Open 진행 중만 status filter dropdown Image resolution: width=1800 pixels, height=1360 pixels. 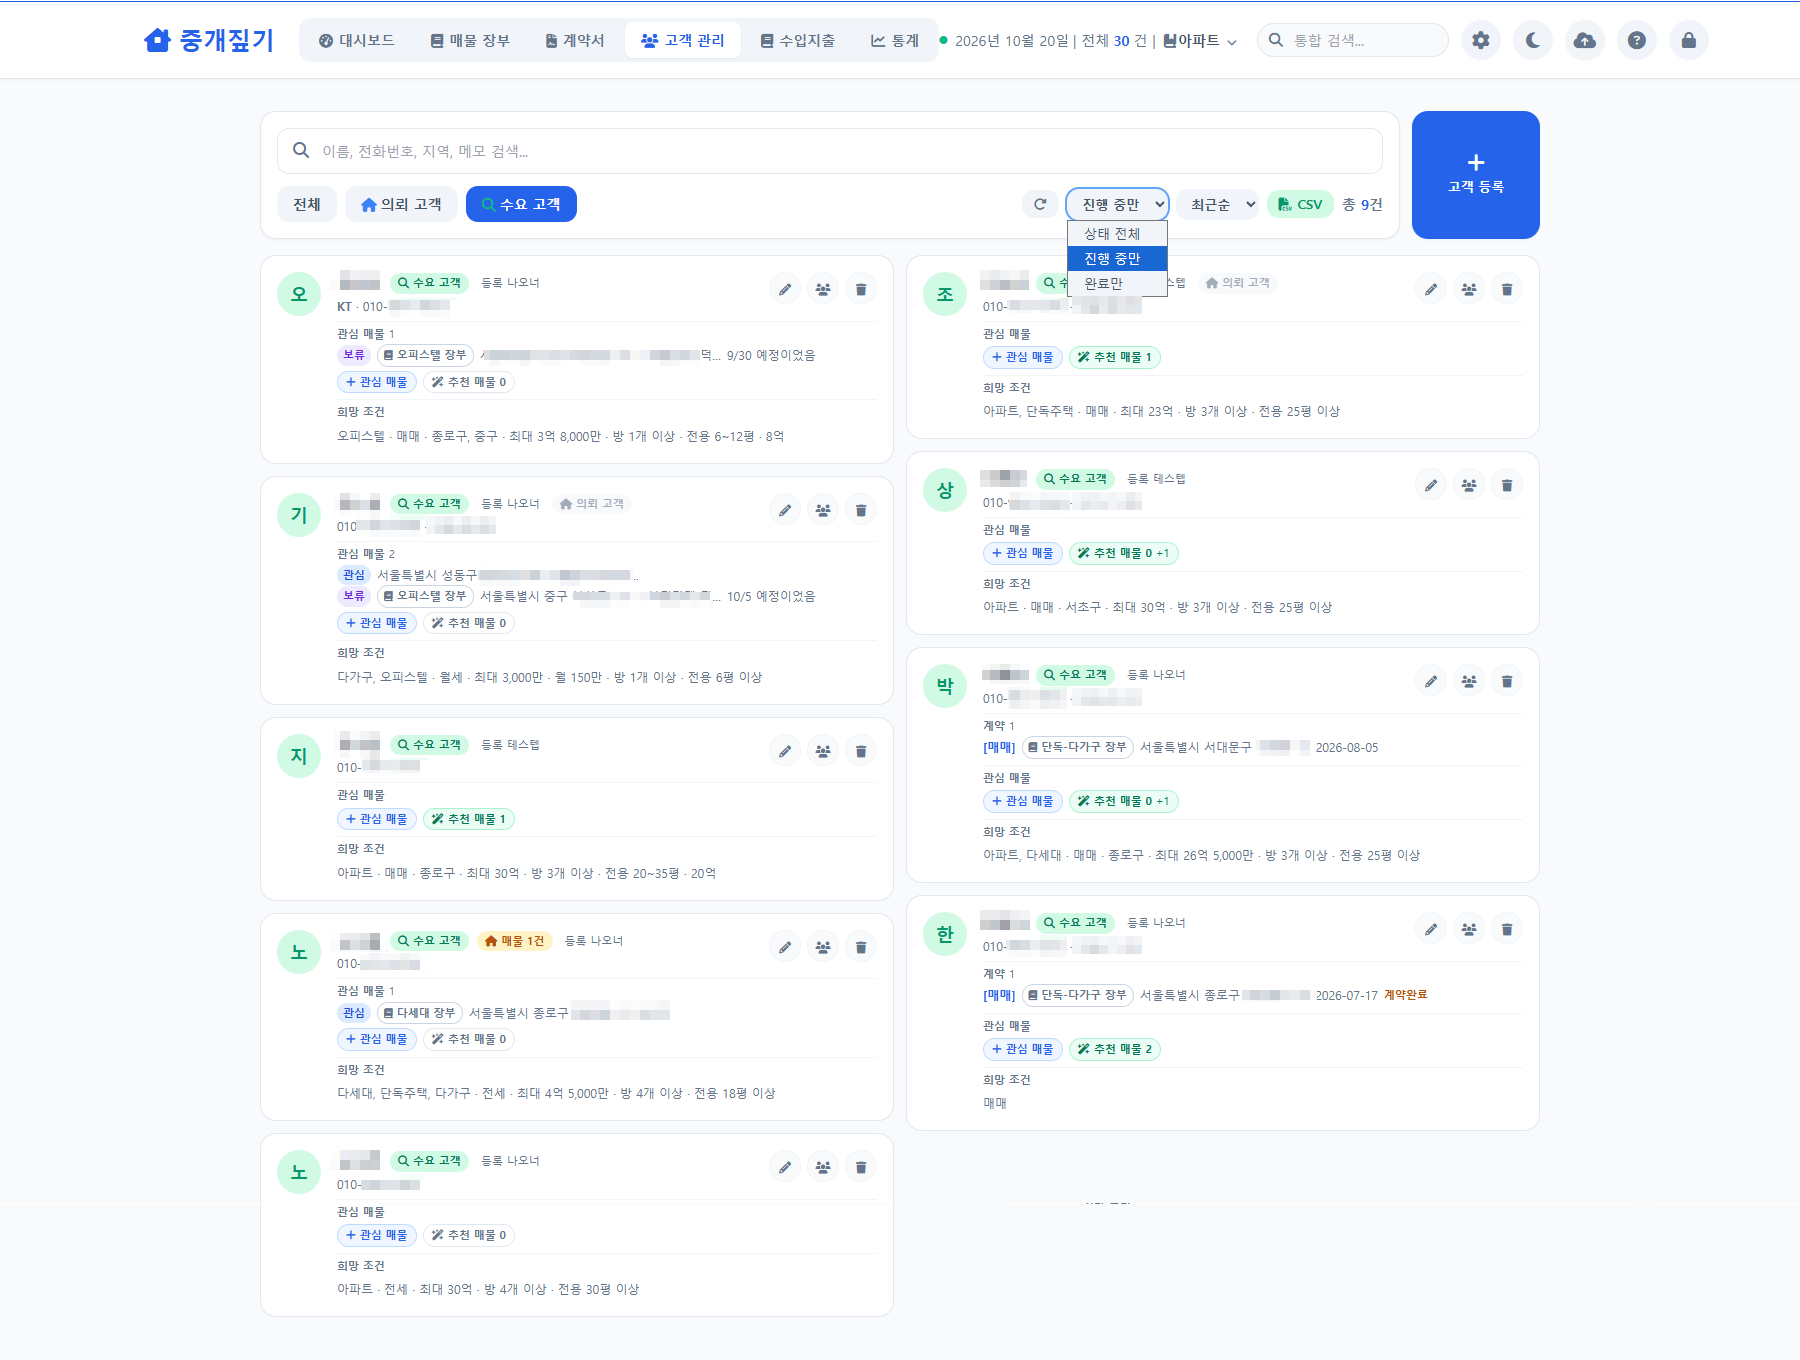tap(1117, 204)
